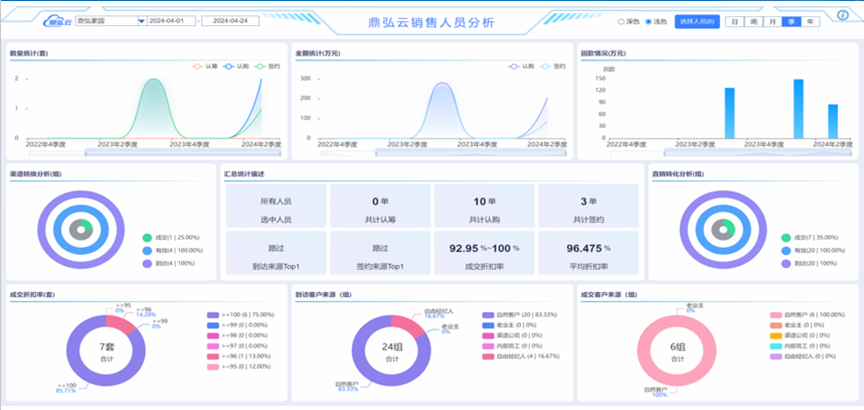Toggle 到访(20 | 100%) legend item
The height and width of the screenshot is (410, 864).
click(810, 264)
